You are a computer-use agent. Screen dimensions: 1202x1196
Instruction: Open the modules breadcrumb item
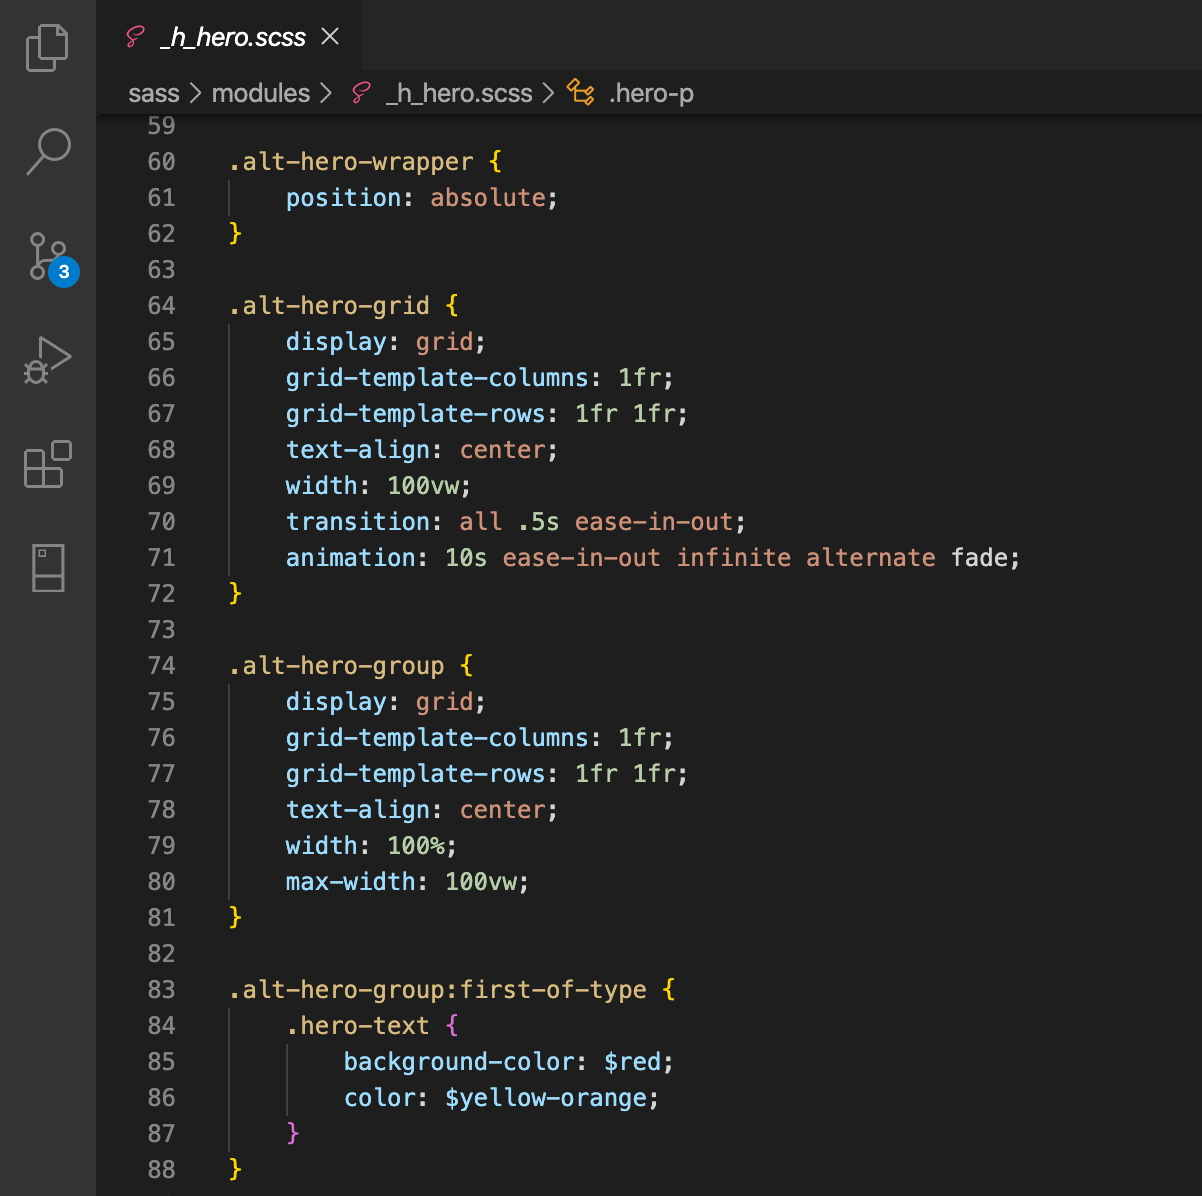(x=260, y=92)
